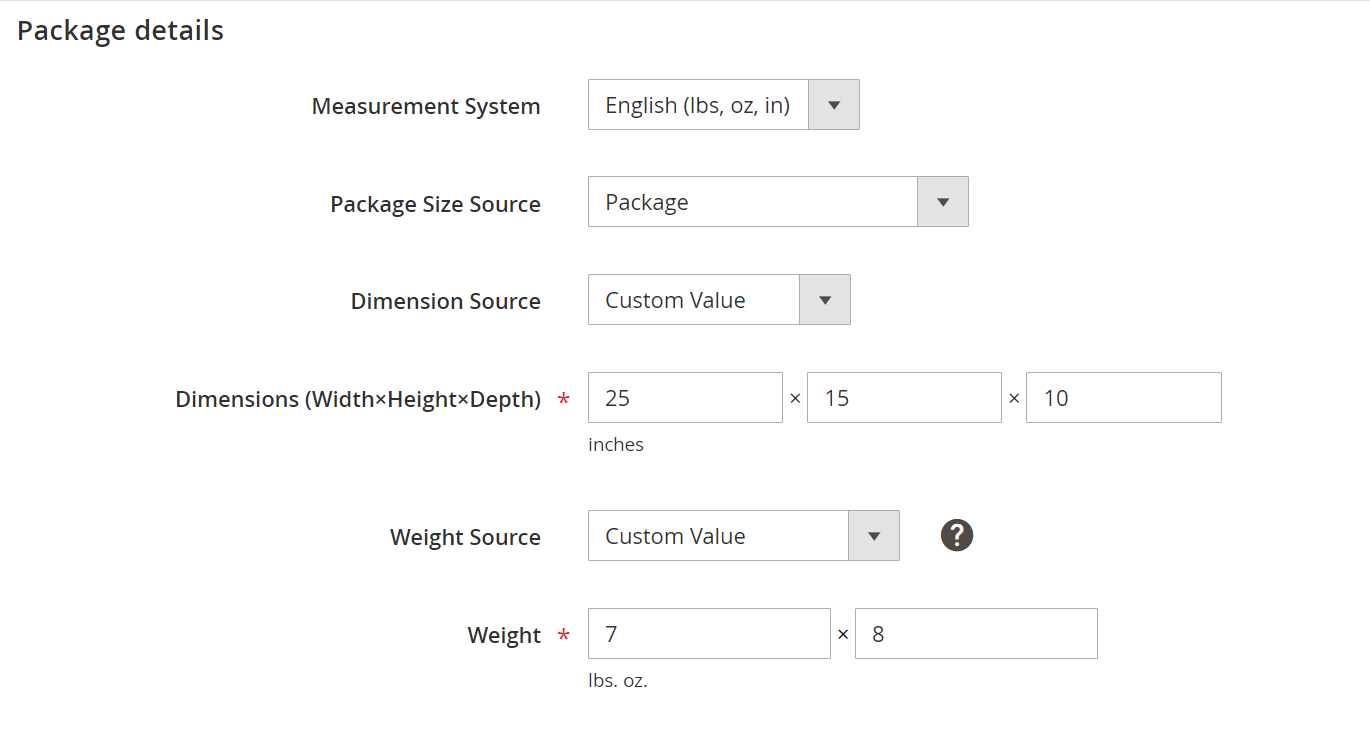Click the Package Size Source dropdown arrow
Viewport: 1370px width, 741px height.
point(943,201)
